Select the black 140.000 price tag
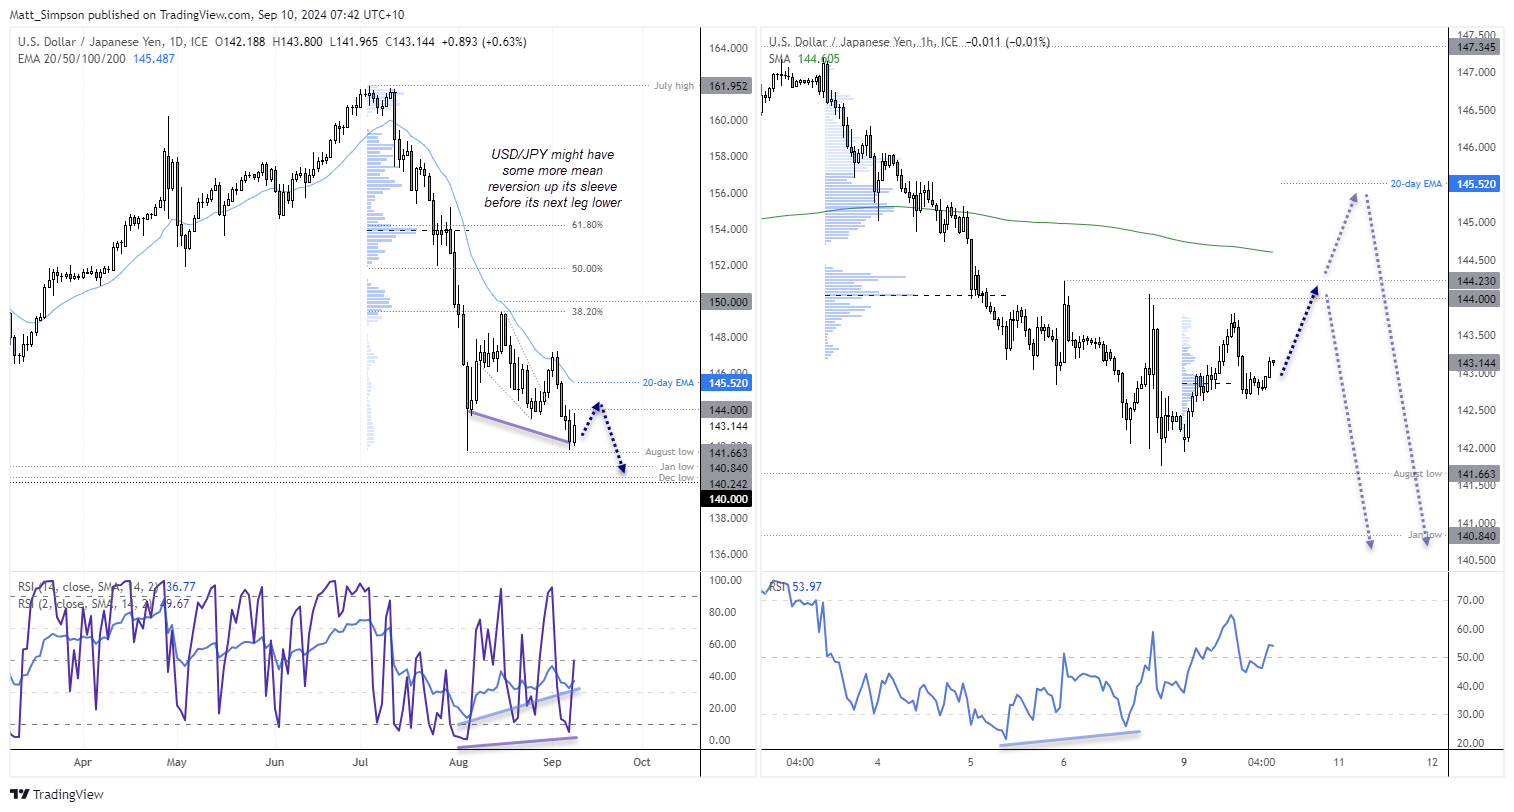 point(728,499)
